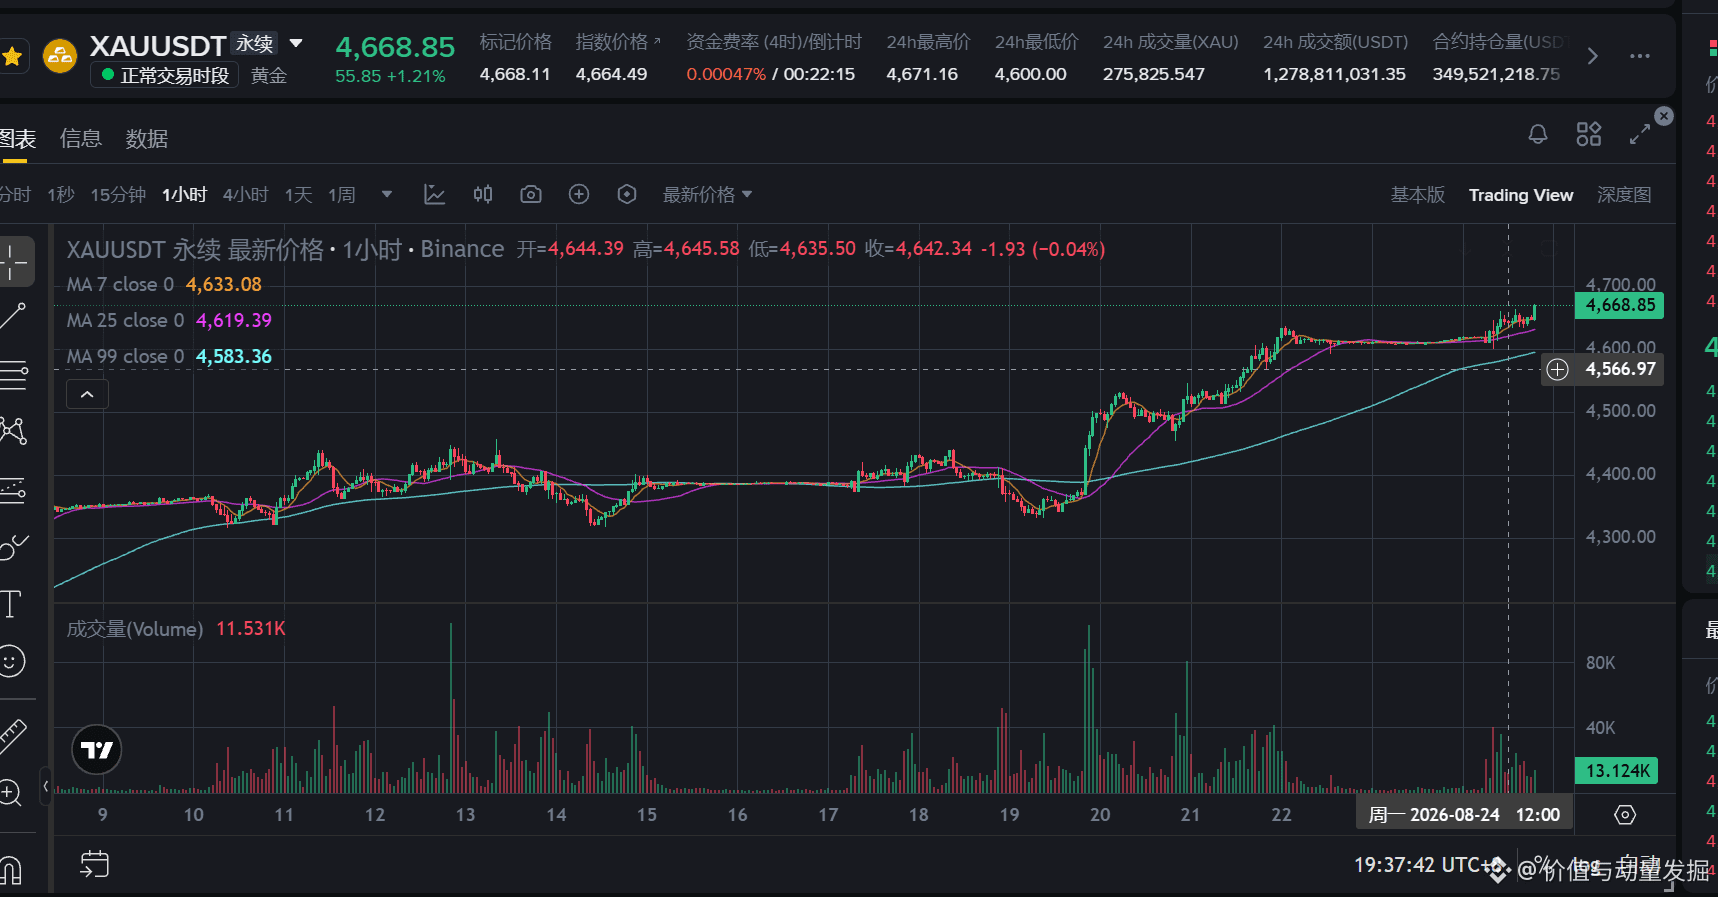Image resolution: width=1718 pixels, height=897 pixels.
Task: Show more ticker stats with right arrow
Action: point(1592,57)
